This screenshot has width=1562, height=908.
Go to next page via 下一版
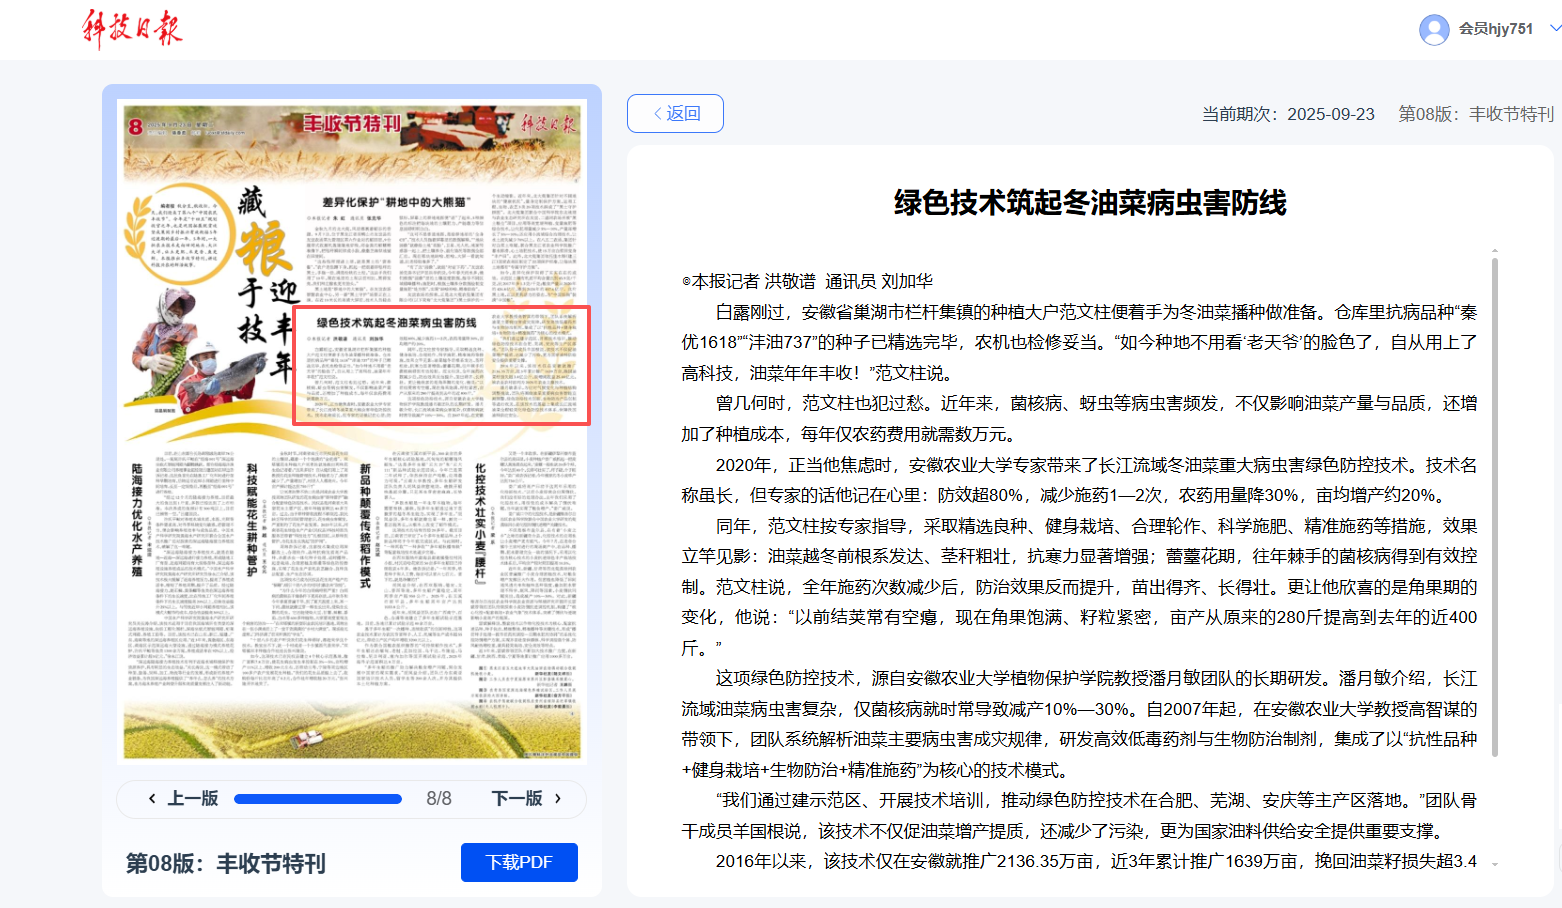tap(526, 798)
